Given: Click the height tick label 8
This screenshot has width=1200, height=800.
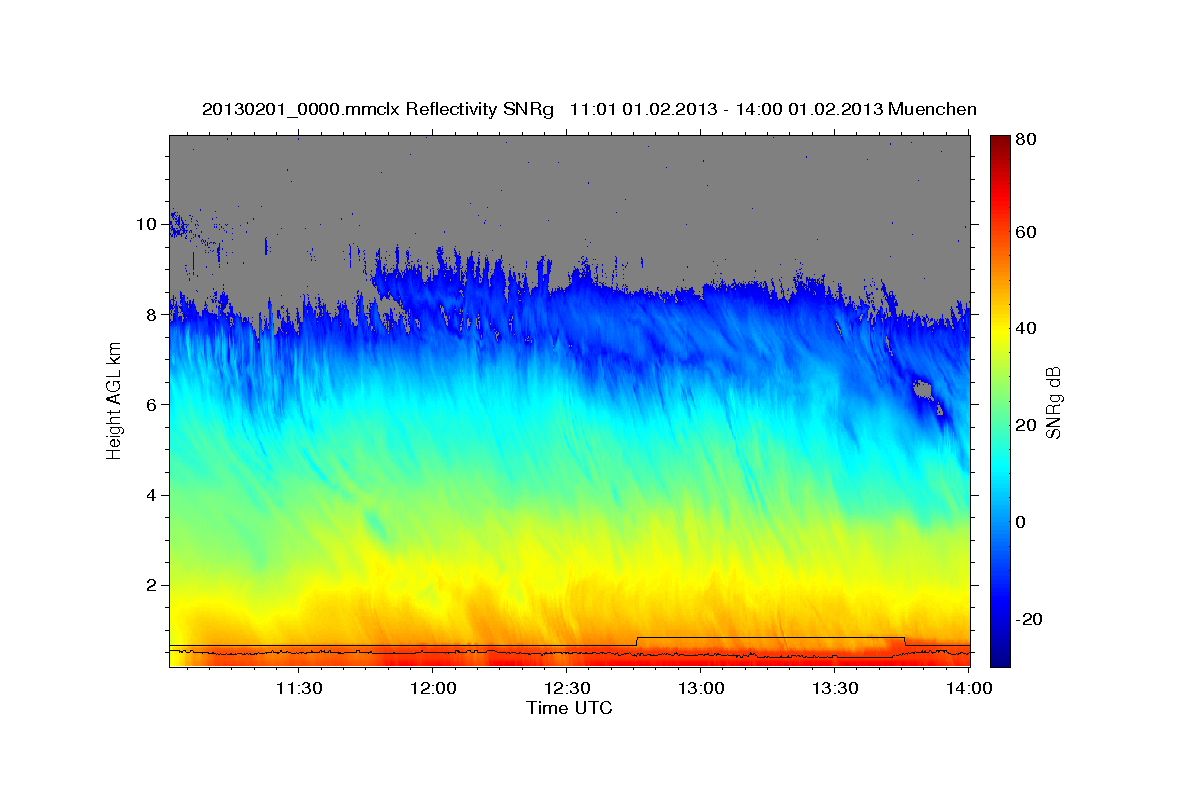Looking at the screenshot, I should pyautogui.click(x=152, y=314).
